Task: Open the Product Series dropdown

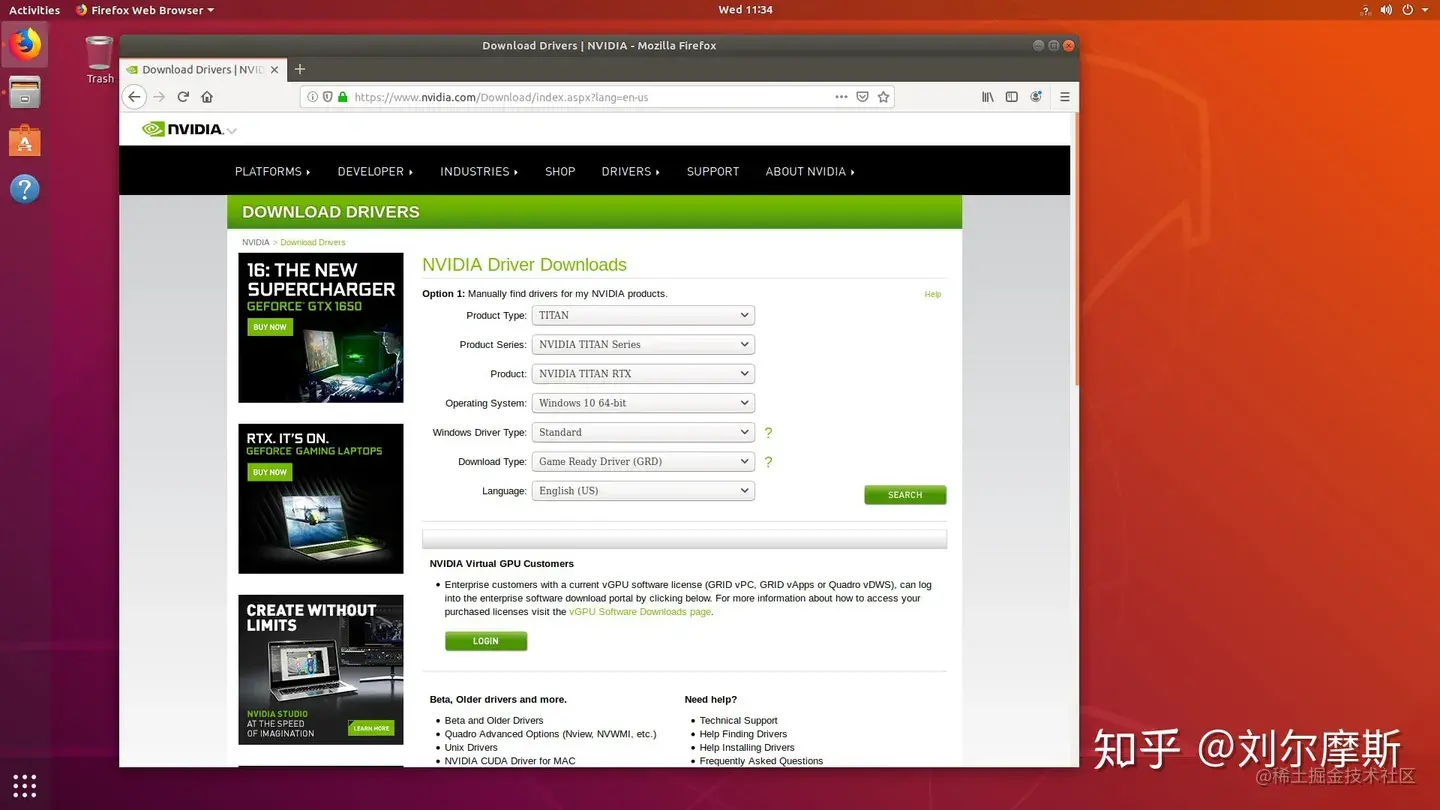Action: tap(643, 344)
